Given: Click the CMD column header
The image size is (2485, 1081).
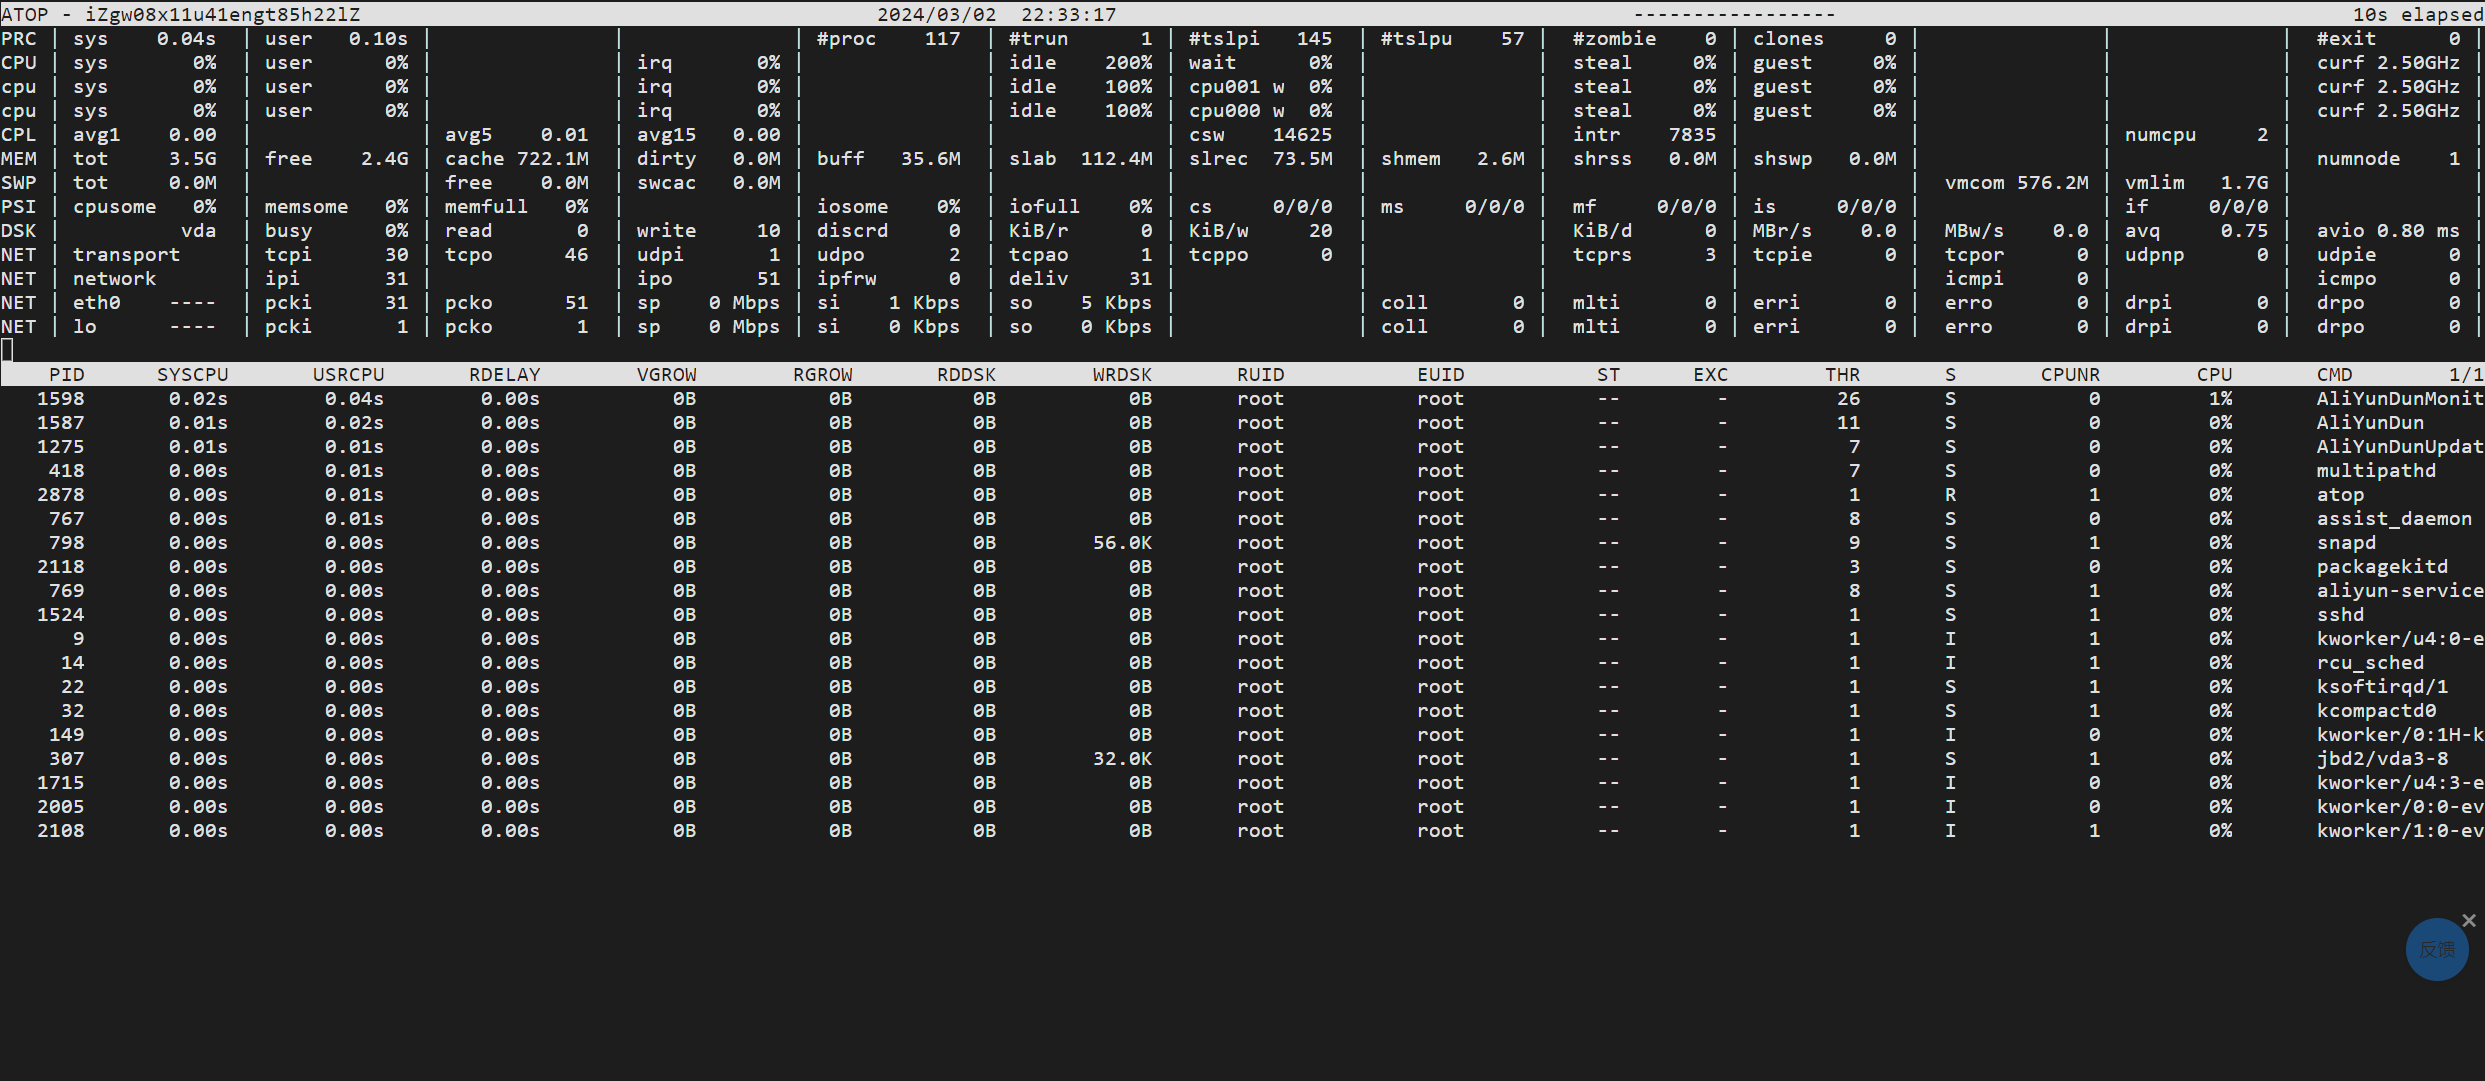Looking at the screenshot, I should coord(2334,374).
